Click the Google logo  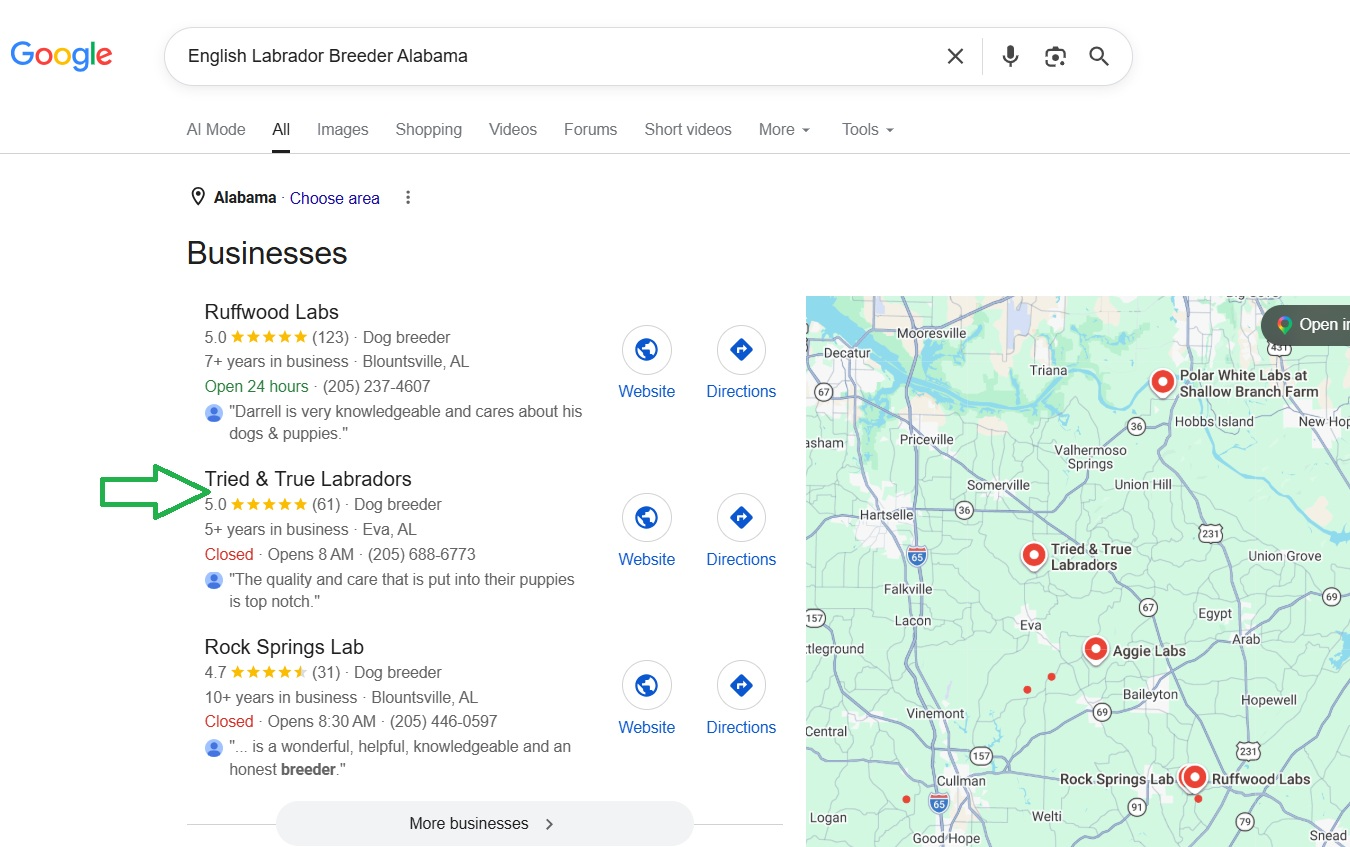61,55
